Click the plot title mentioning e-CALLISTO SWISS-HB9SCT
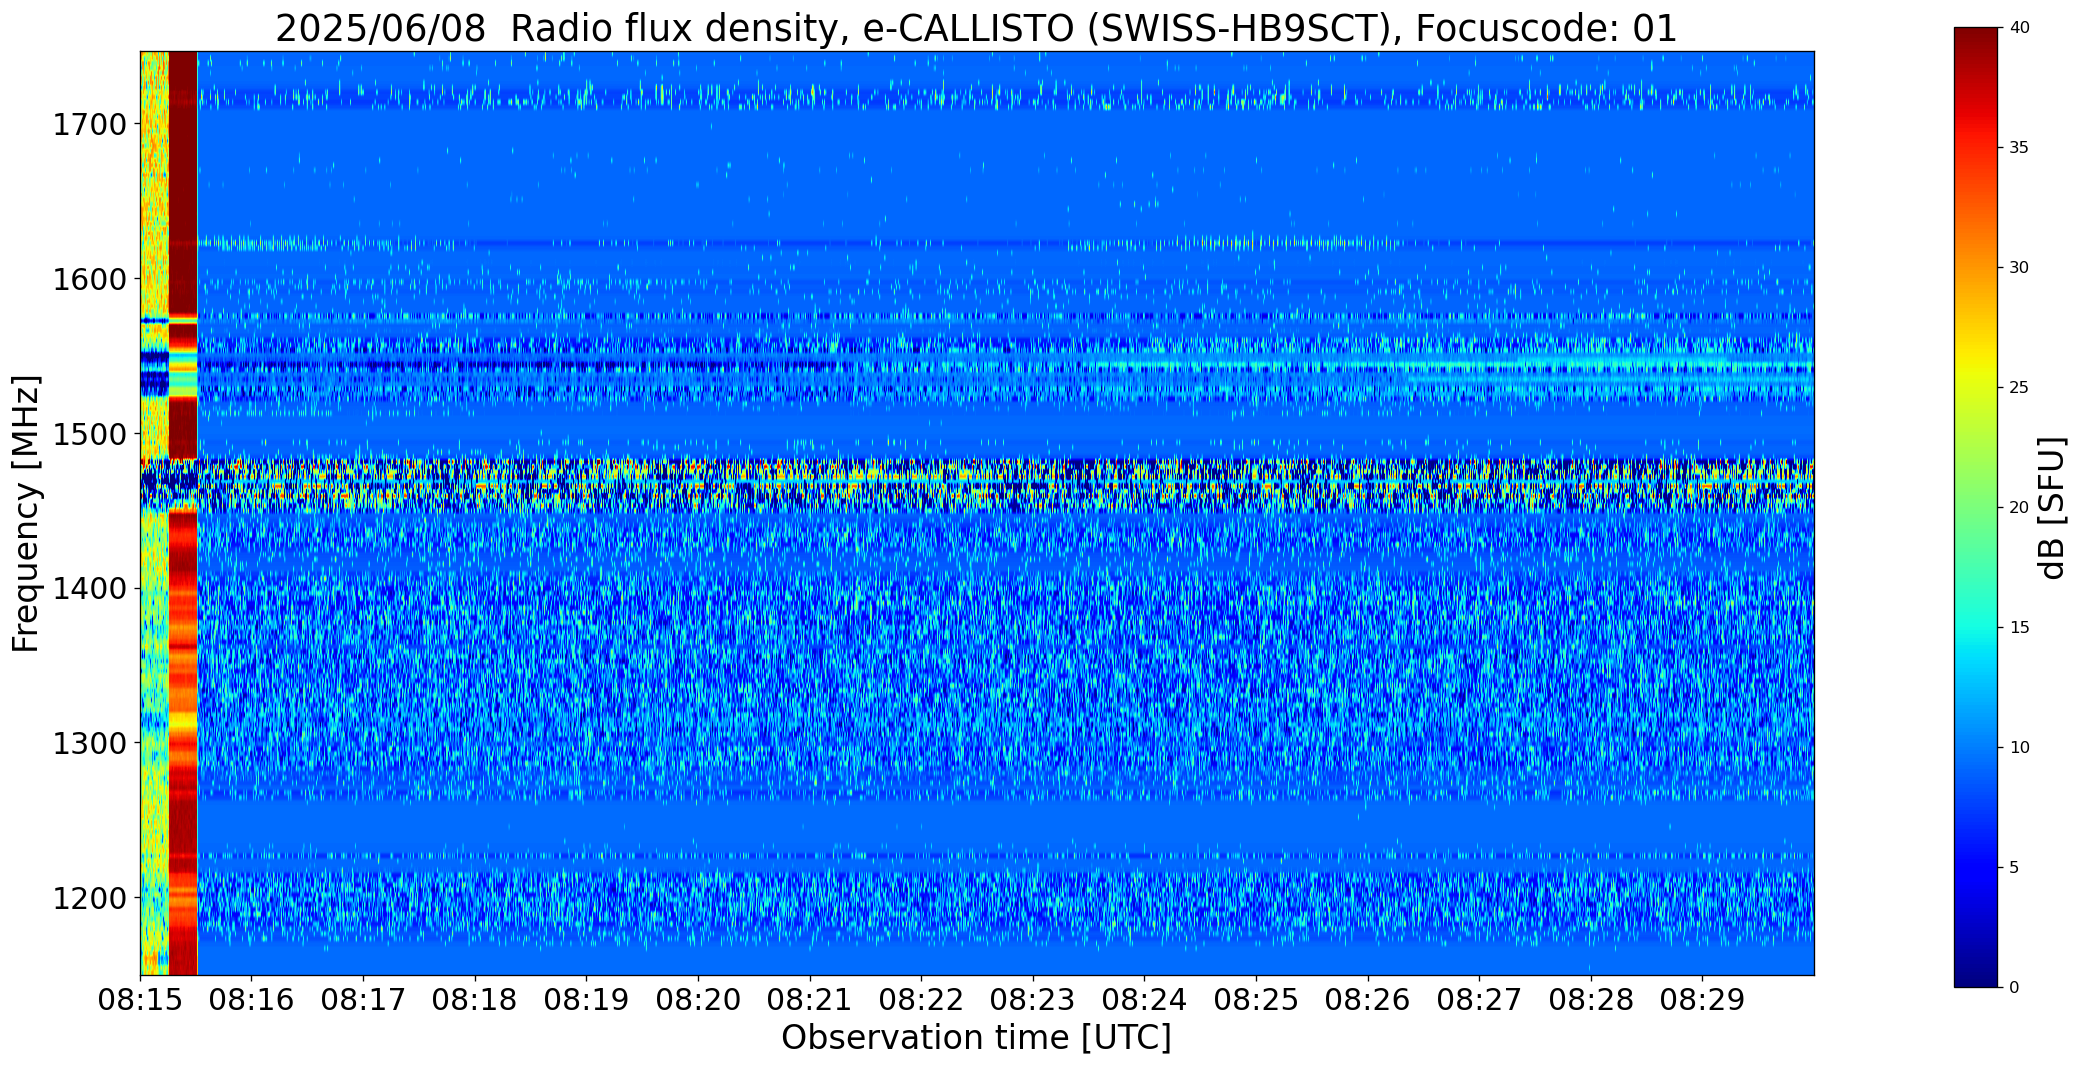The width and height of the screenshot is (2082, 1067). pos(976,28)
